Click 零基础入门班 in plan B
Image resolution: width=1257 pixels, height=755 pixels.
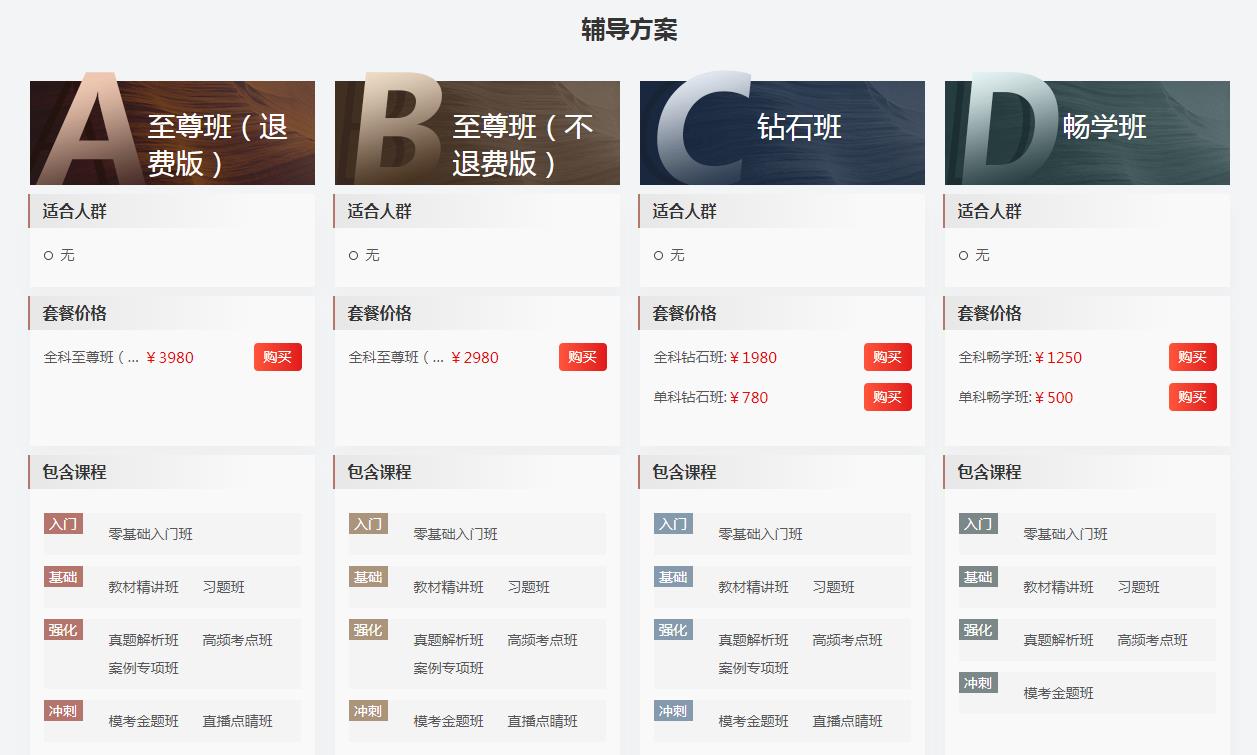click(456, 534)
